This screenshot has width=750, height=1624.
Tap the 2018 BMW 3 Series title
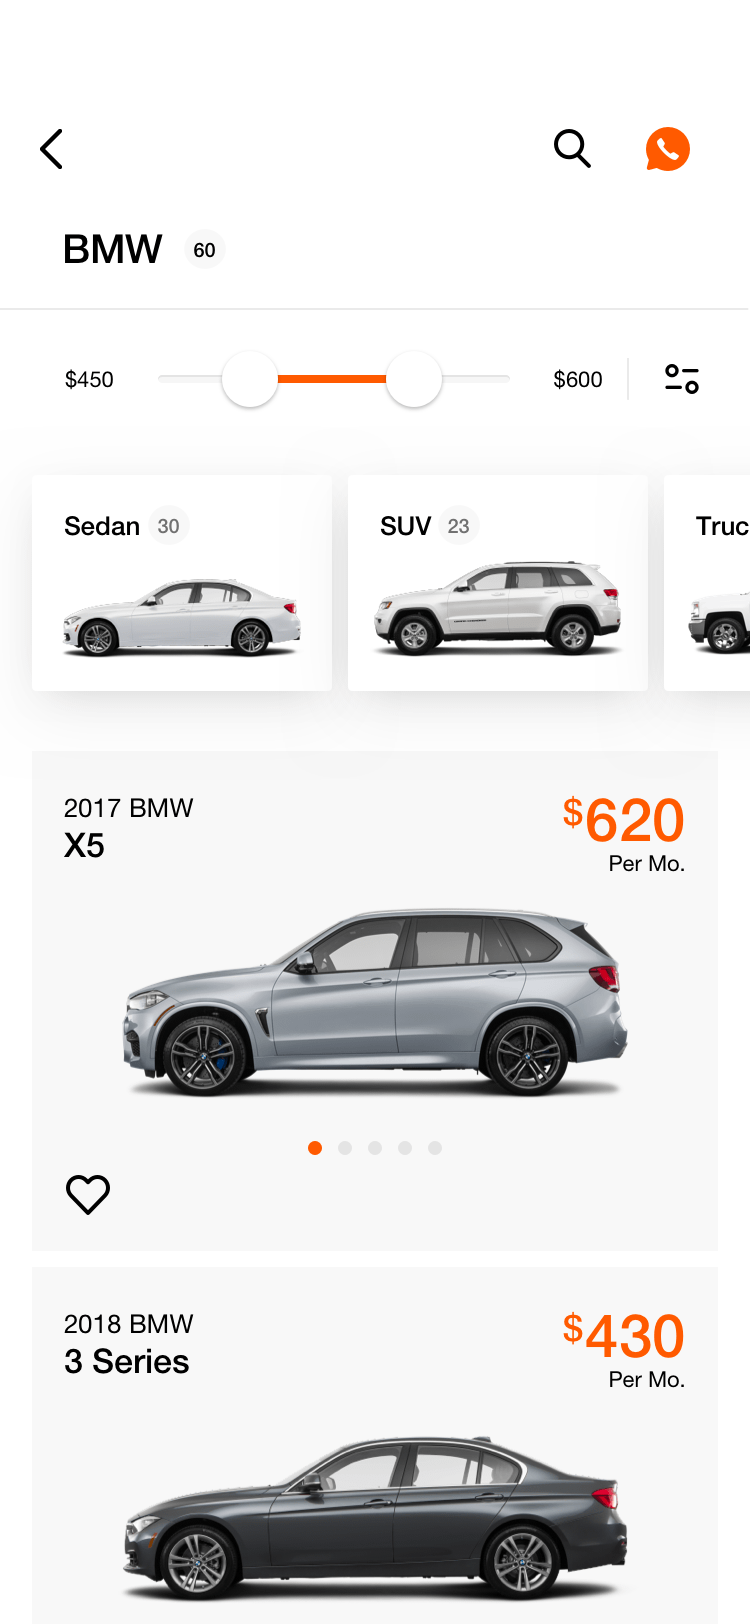tap(129, 1344)
